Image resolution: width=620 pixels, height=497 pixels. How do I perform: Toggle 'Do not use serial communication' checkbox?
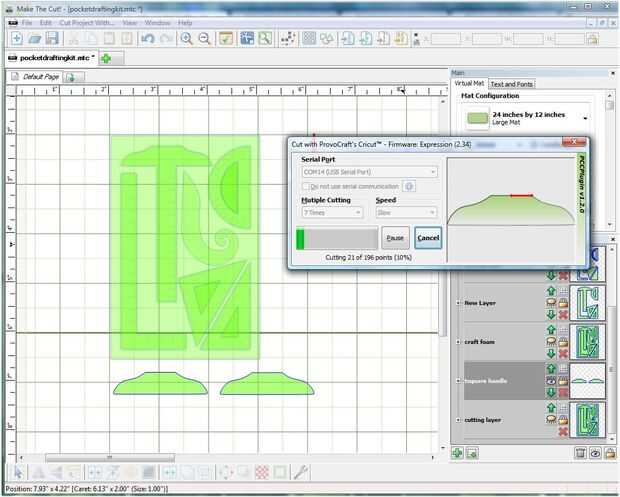click(x=306, y=186)
